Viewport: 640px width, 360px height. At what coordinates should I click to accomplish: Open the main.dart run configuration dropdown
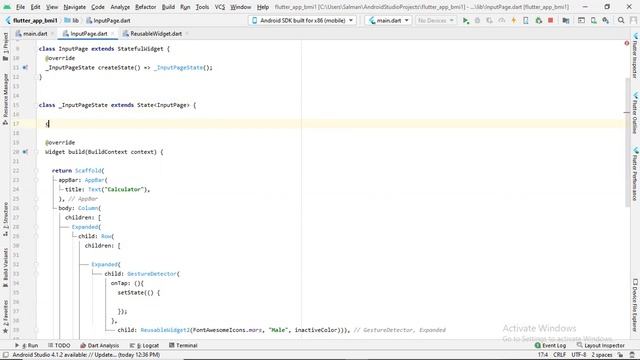(x=388, y=20)
